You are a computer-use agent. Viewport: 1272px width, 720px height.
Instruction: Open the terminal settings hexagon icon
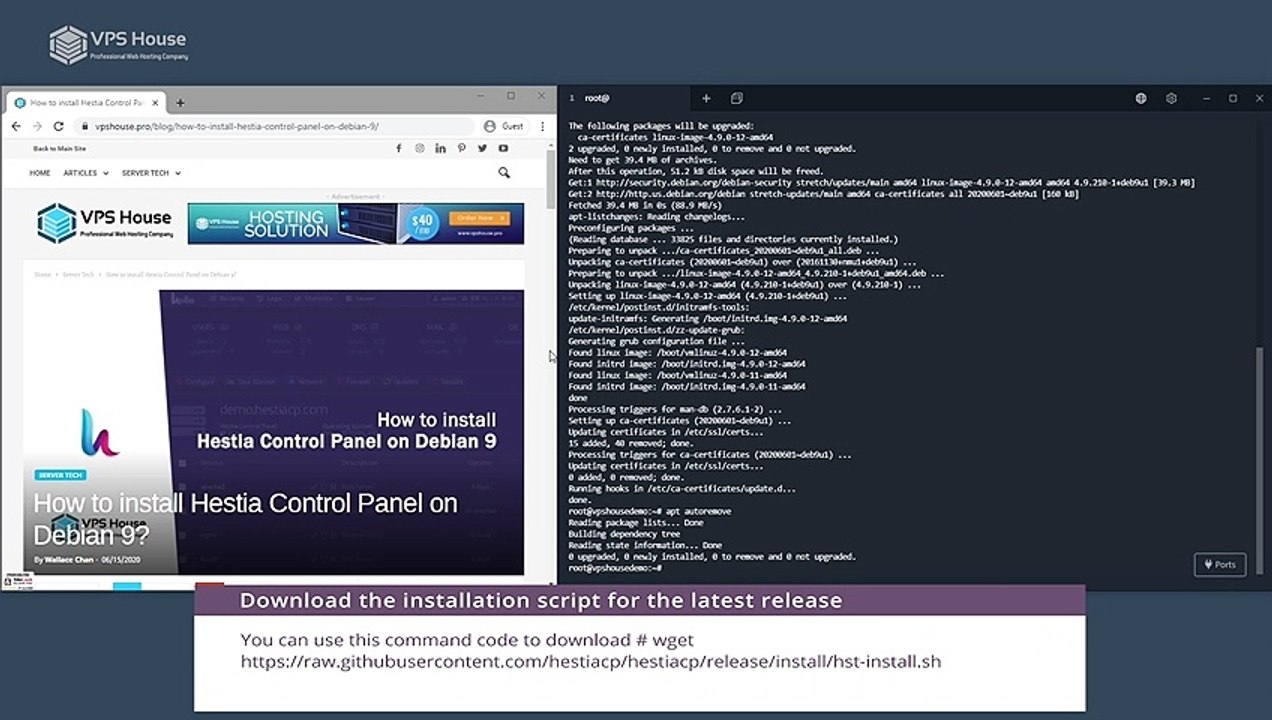coord(1171,98)
